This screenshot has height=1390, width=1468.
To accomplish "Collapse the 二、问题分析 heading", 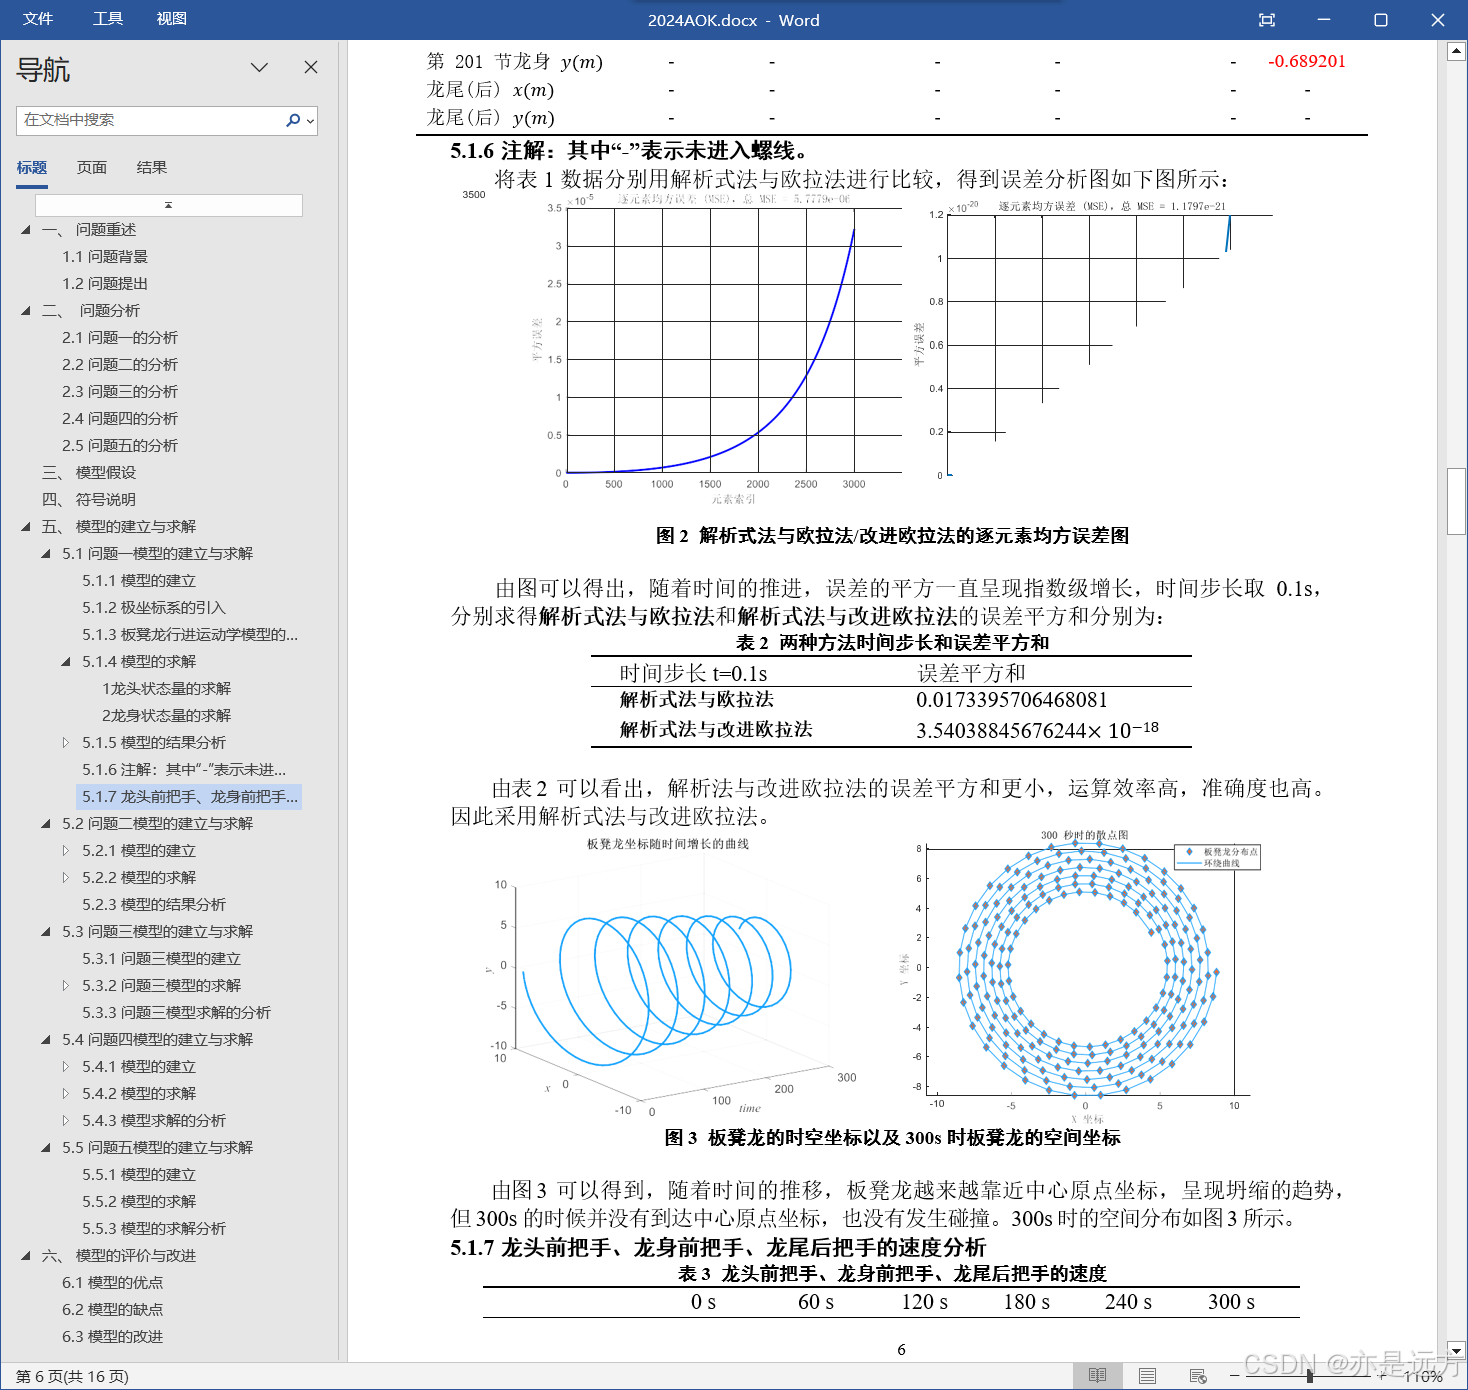I will click(26, 311).
